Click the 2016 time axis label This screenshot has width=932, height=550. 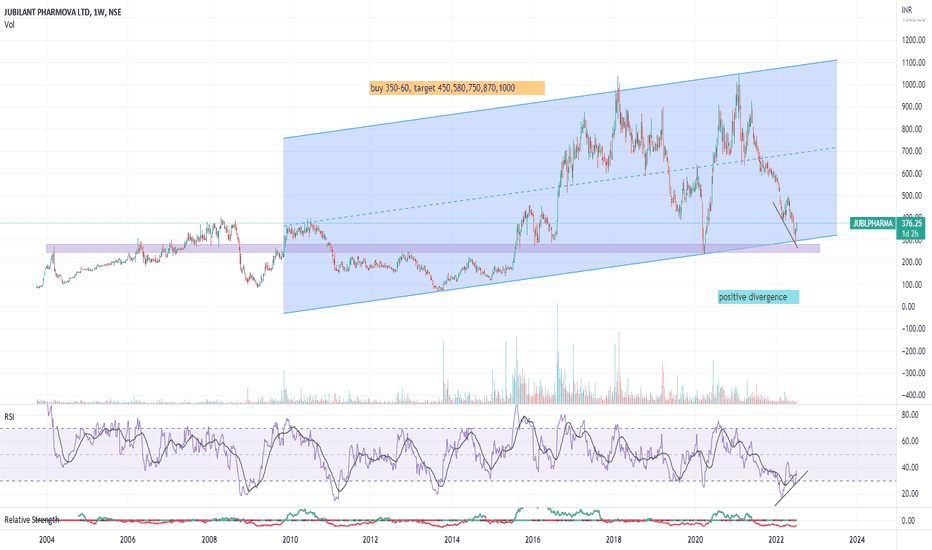tap(533, 539)
